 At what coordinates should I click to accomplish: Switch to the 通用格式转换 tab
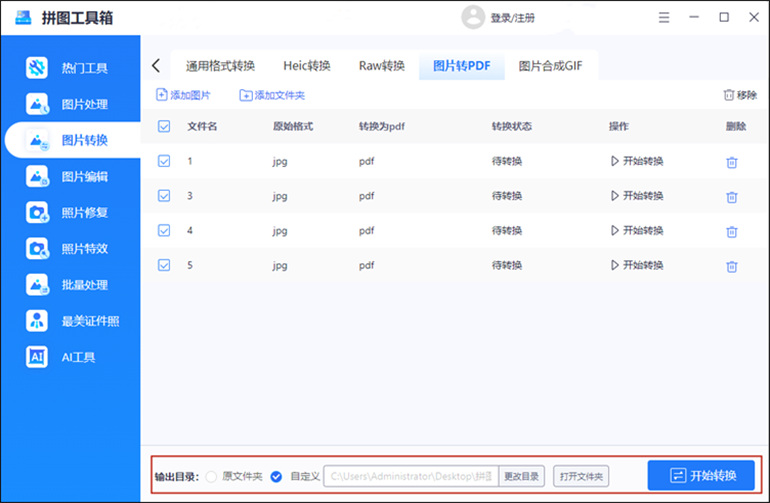click(220, 65)
